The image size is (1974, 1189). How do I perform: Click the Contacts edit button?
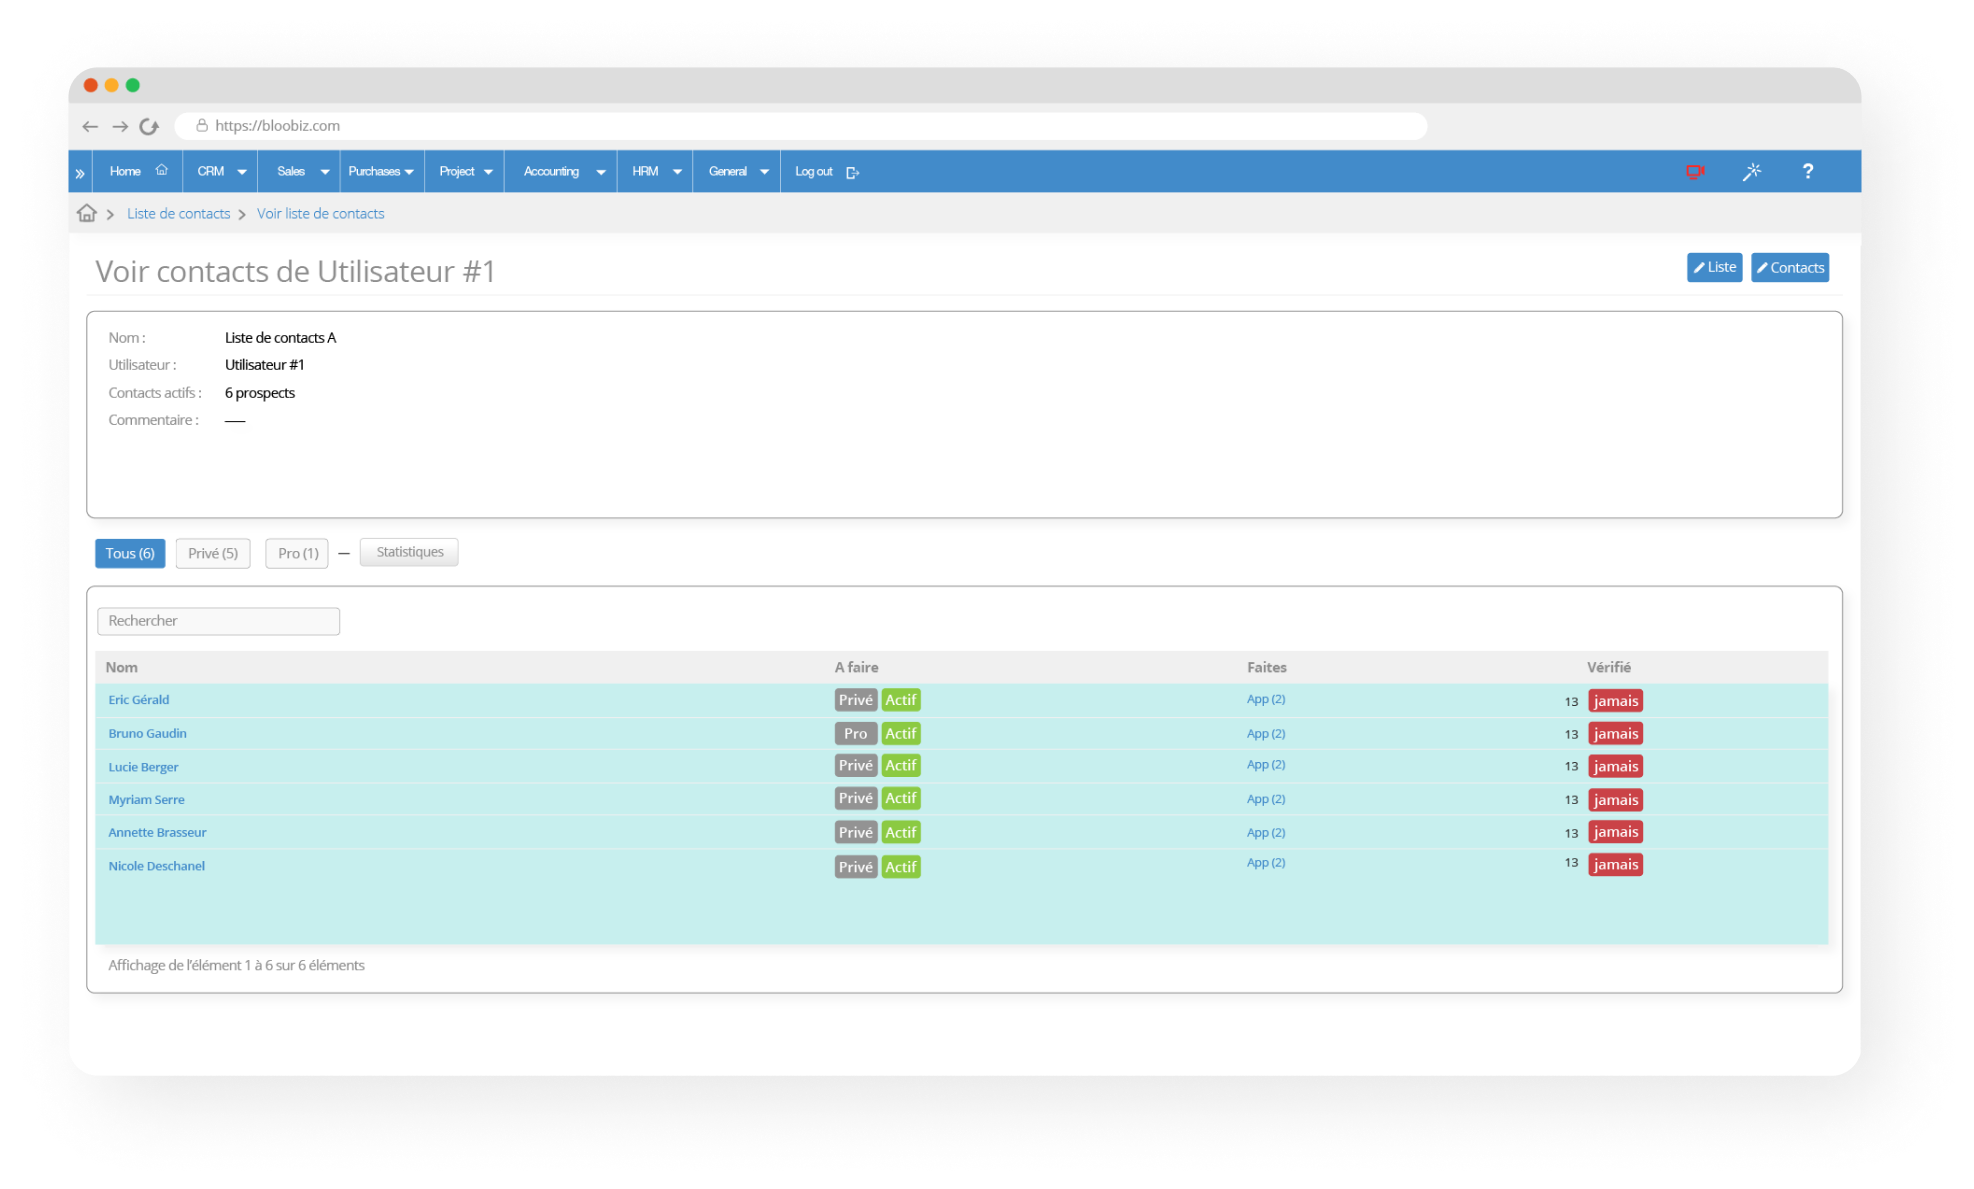(x=1790, y=267)
